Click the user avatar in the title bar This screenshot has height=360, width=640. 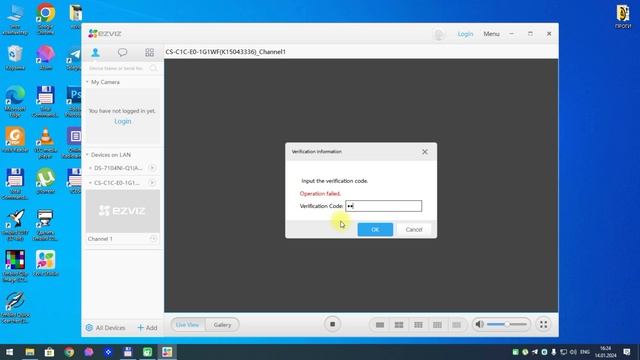coord(439,34)
